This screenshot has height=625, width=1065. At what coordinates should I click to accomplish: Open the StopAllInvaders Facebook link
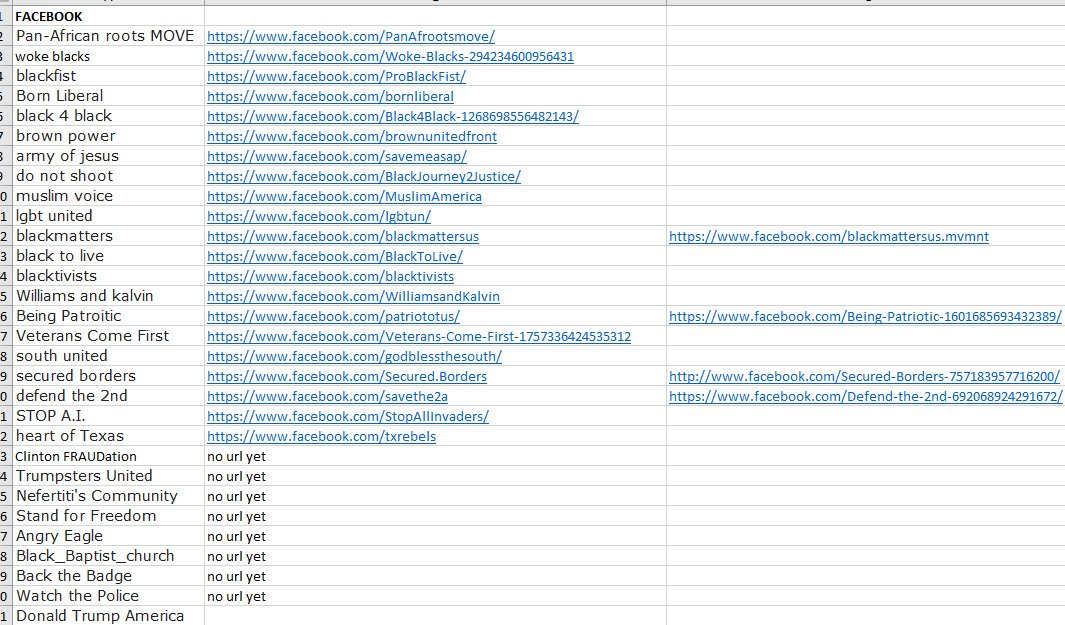pyautogui.click(x=348, y=416)
